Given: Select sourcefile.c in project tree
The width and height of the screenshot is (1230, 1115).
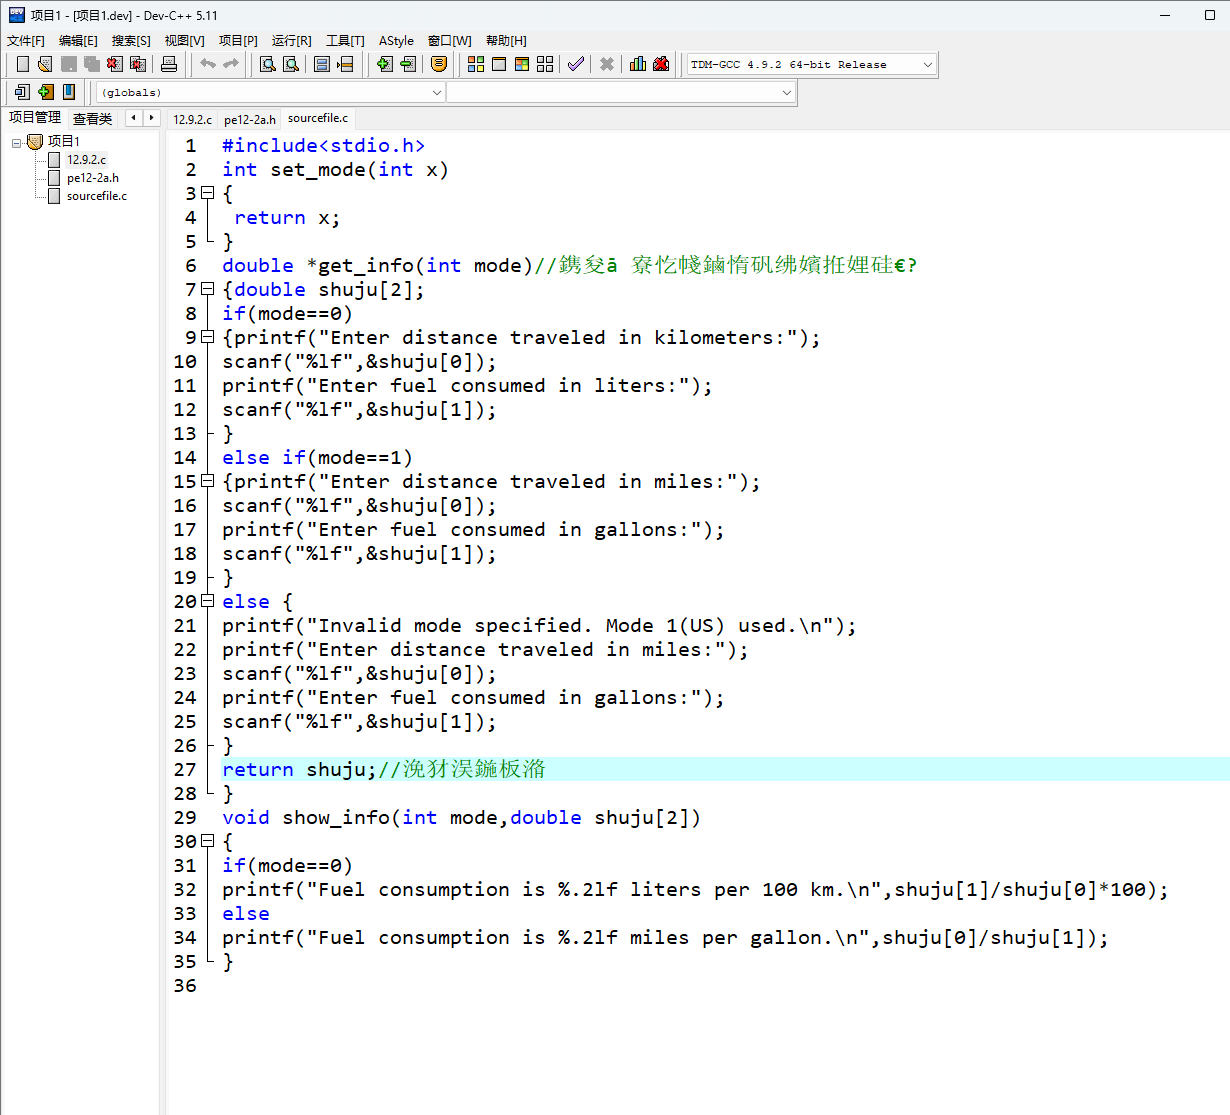Looking at the screenshot, I should (x=96, y=196).
